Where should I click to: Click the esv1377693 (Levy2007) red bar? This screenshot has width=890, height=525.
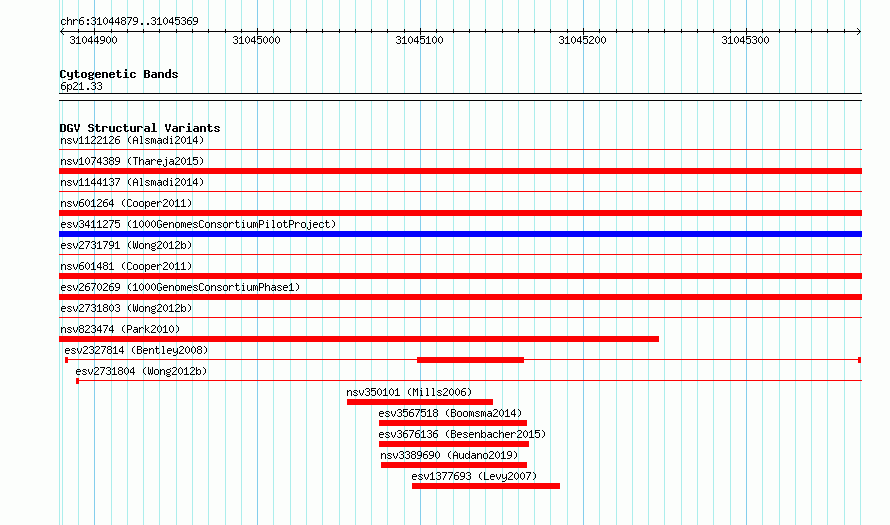click(486, 486)
